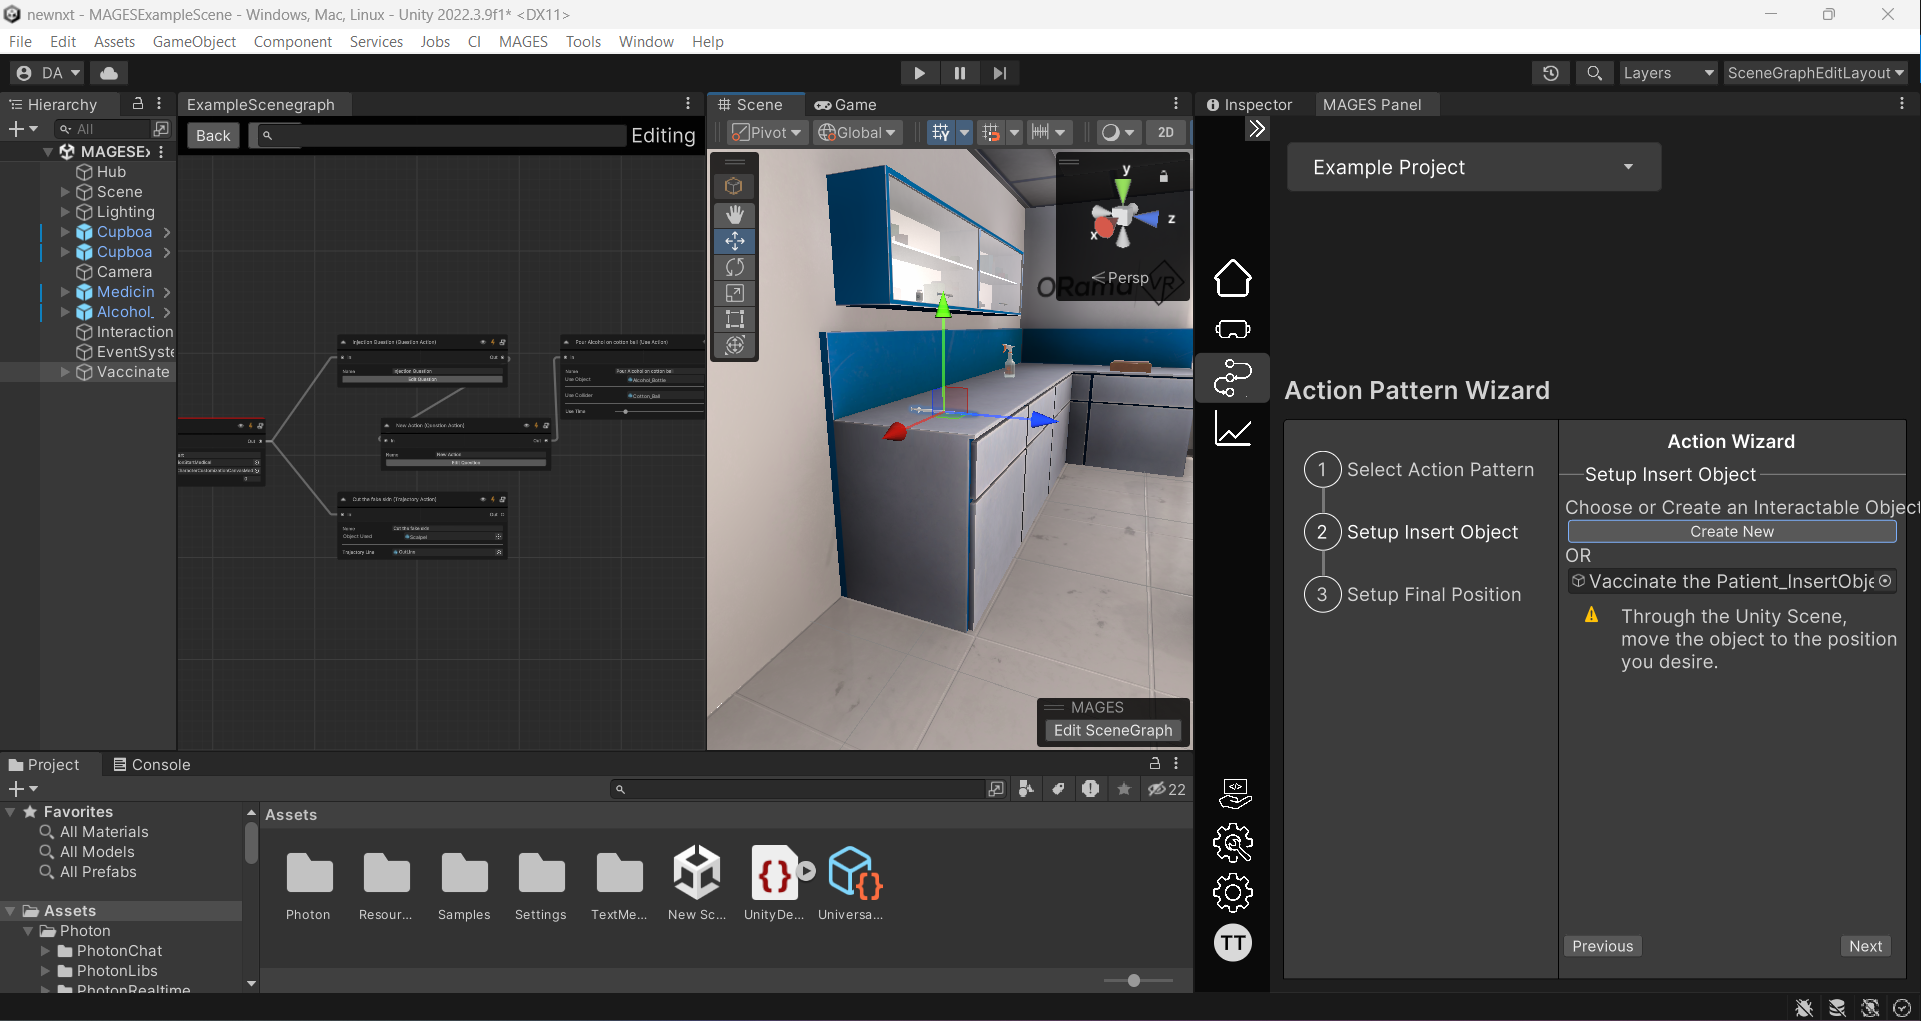Click the search by log type icon

point(1090,789)
